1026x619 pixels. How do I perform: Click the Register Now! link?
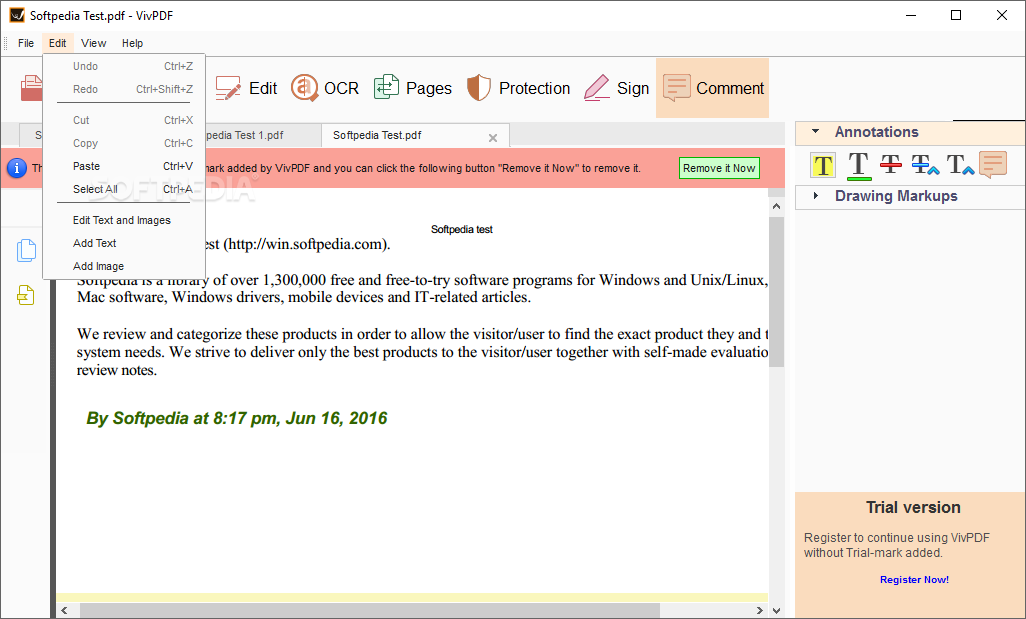coord(914,580)
